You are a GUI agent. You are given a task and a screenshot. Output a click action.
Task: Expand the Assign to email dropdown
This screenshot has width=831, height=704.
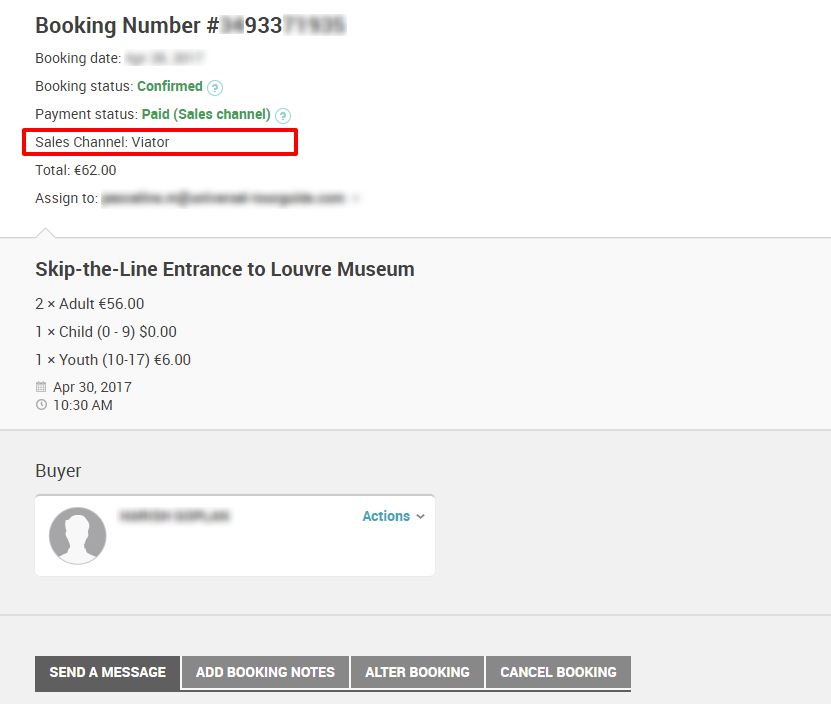click(356, 199)
